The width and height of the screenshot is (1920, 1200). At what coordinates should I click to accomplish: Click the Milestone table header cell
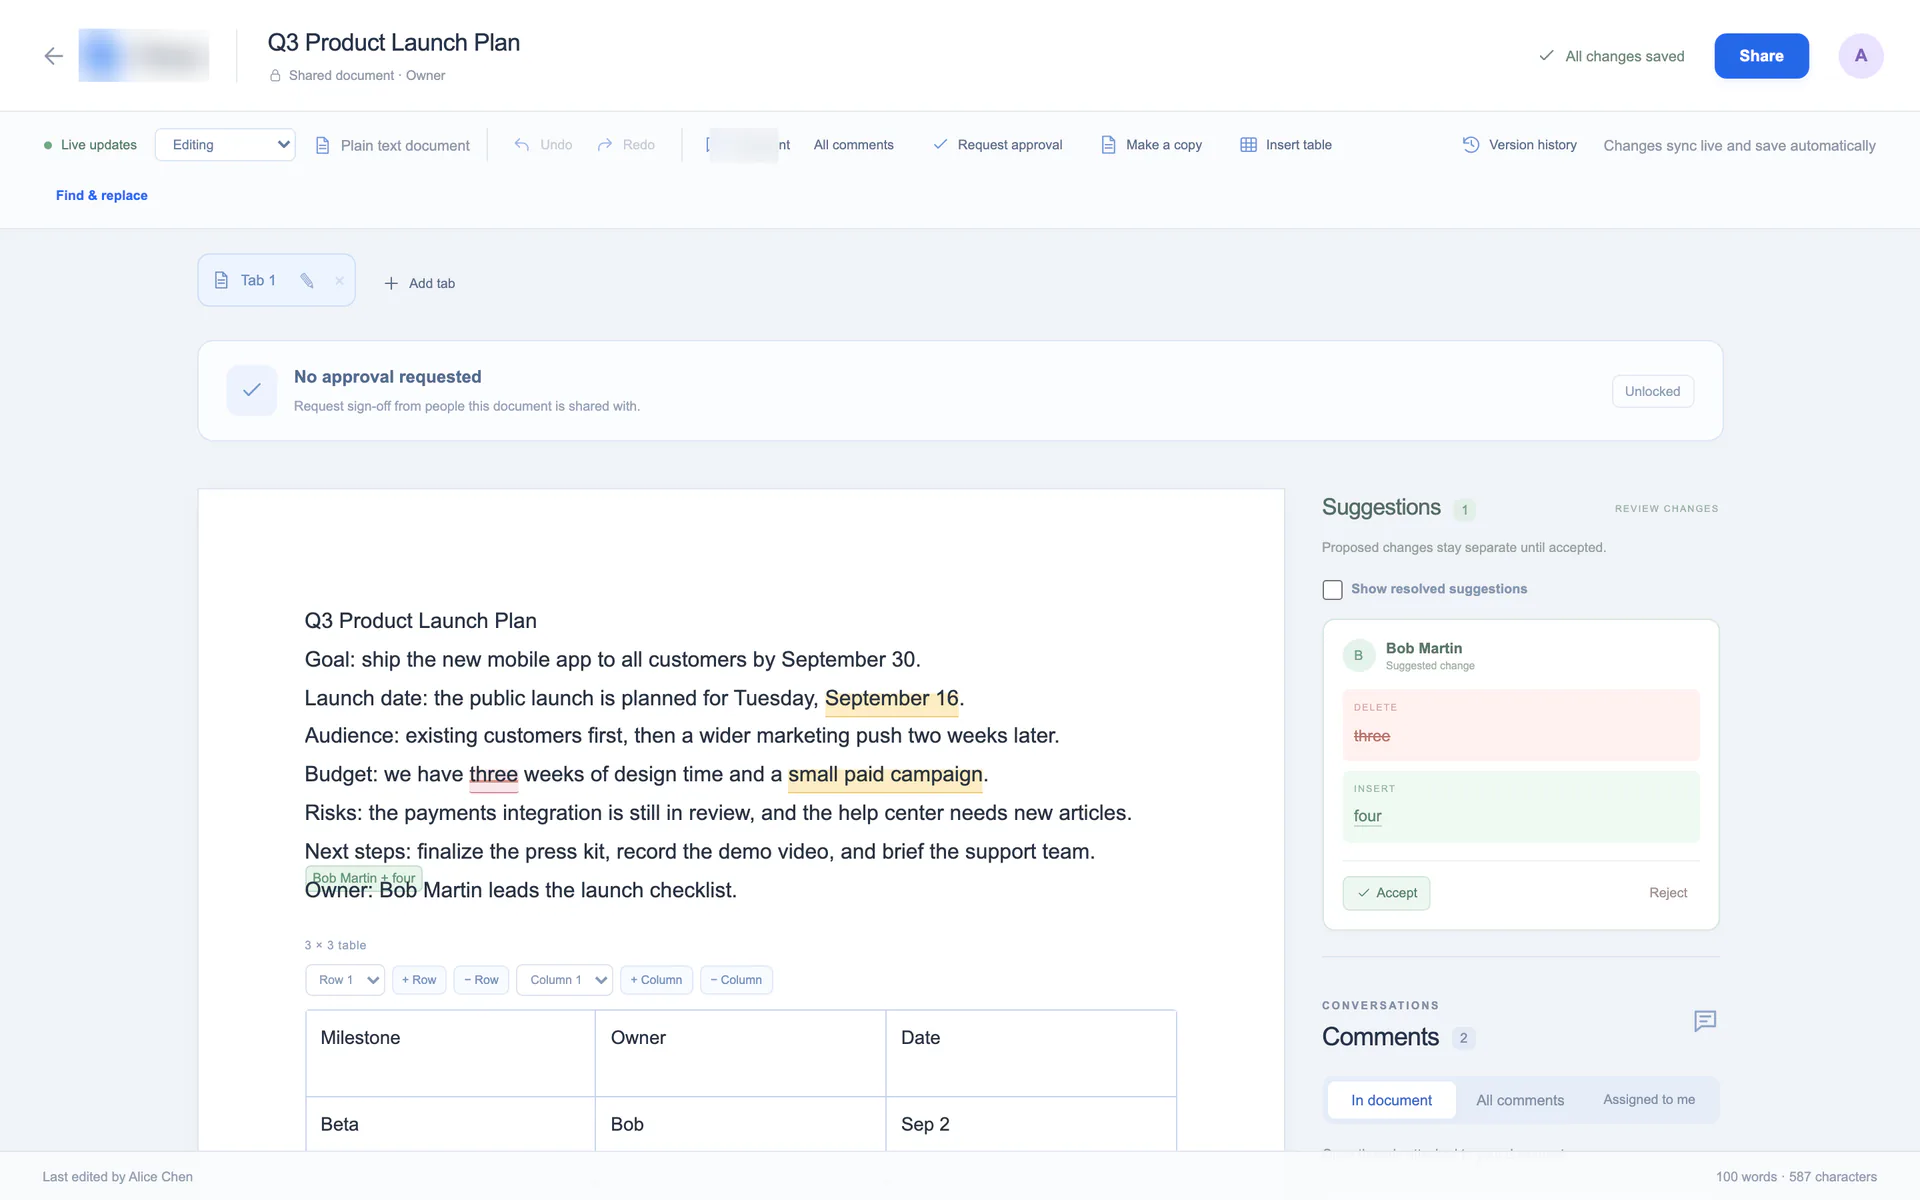pyautogui.click(x=450, y=1053)
